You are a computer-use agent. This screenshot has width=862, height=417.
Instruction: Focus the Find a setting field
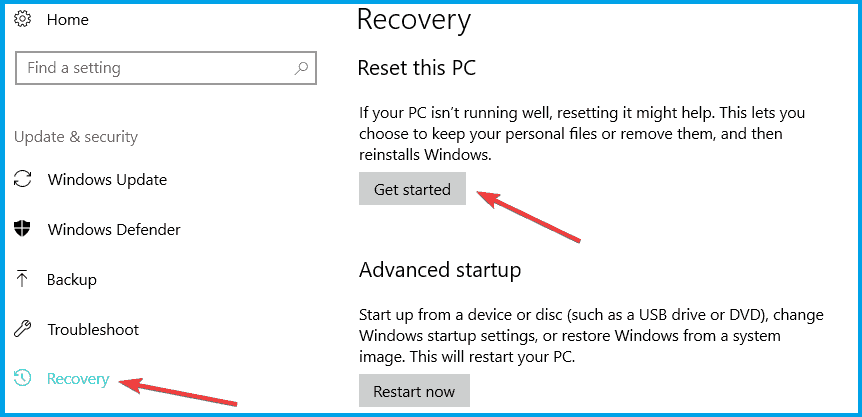click(x=150, y=69)
